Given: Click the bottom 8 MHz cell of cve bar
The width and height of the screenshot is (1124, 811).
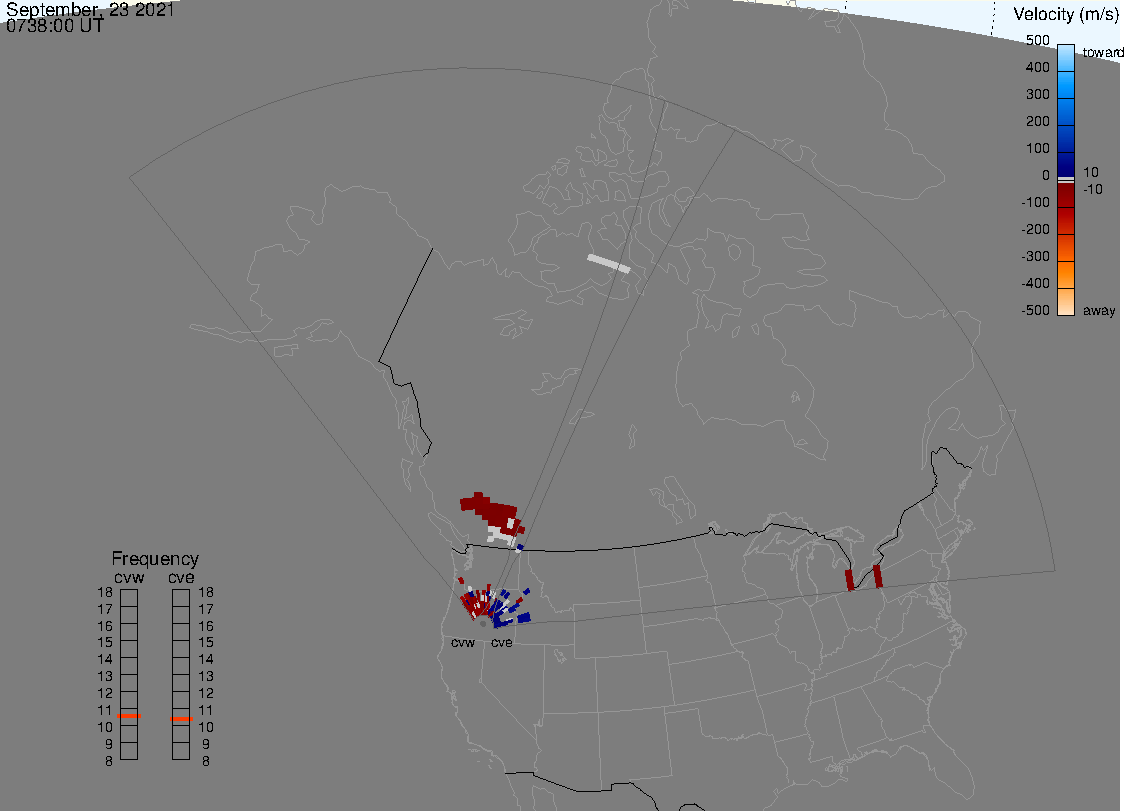Looking at the screenshot, I should (x=181, y=751).
